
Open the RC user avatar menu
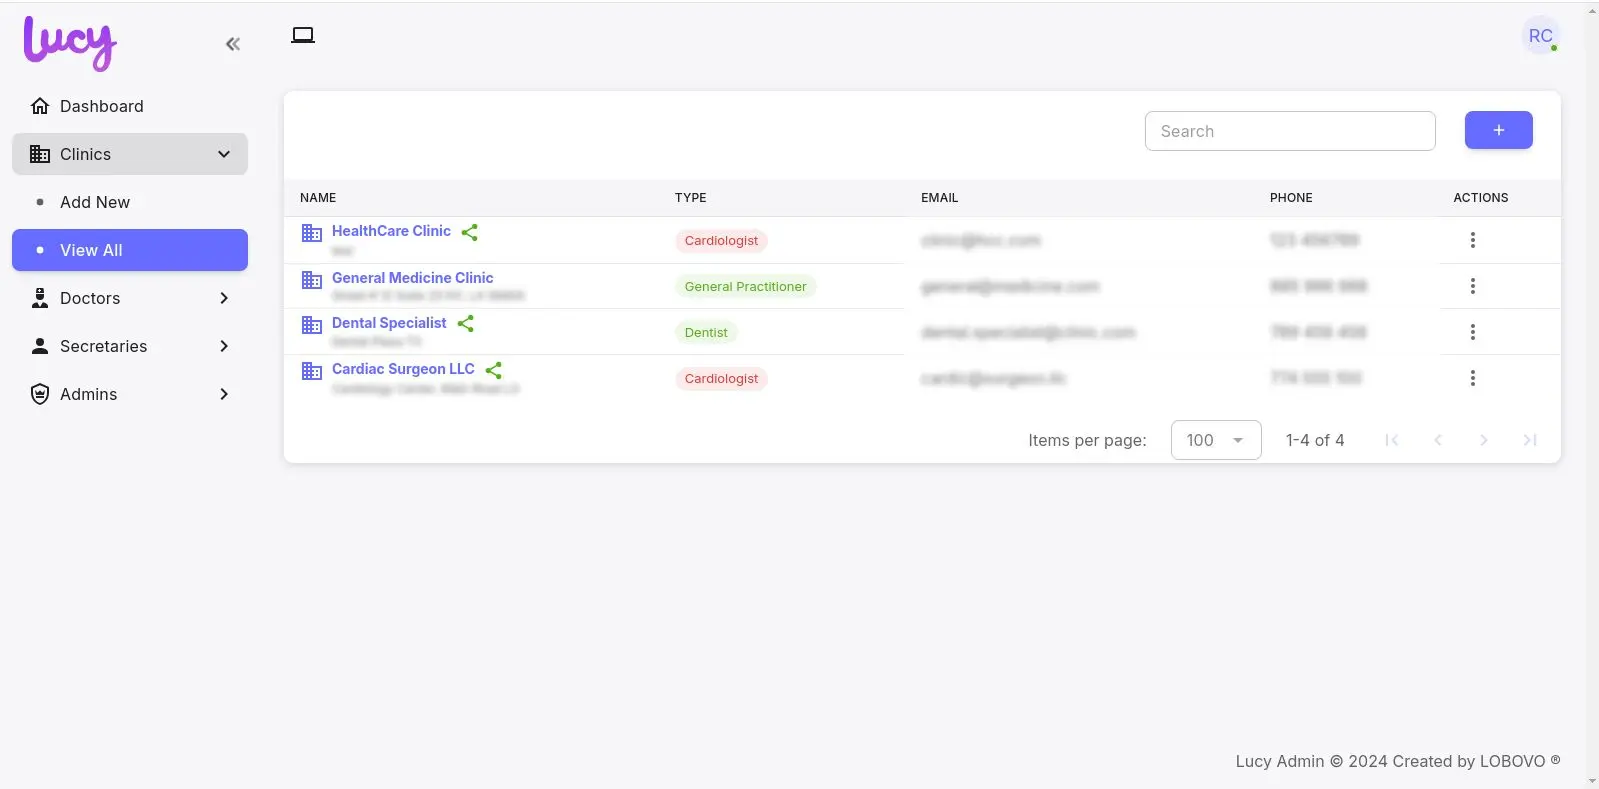point(1540,37)
